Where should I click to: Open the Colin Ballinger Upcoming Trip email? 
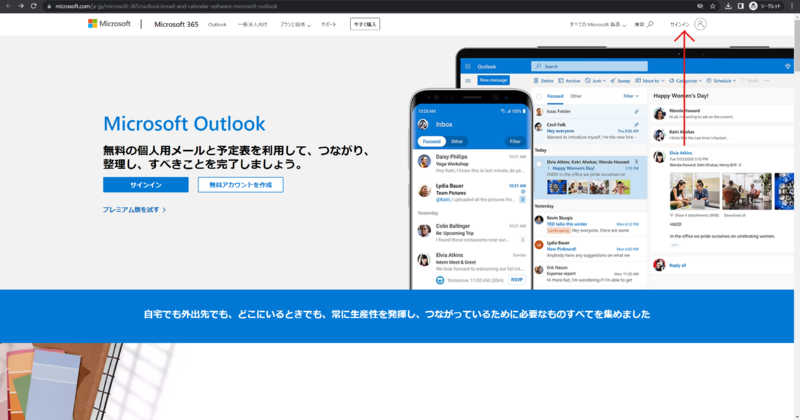[x=471, y=233]
